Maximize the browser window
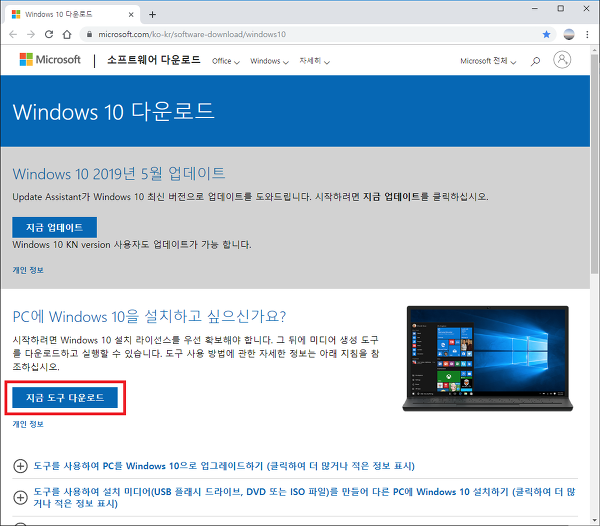The image size is (600, 526). pyautogui.click(x=561, y=8)
